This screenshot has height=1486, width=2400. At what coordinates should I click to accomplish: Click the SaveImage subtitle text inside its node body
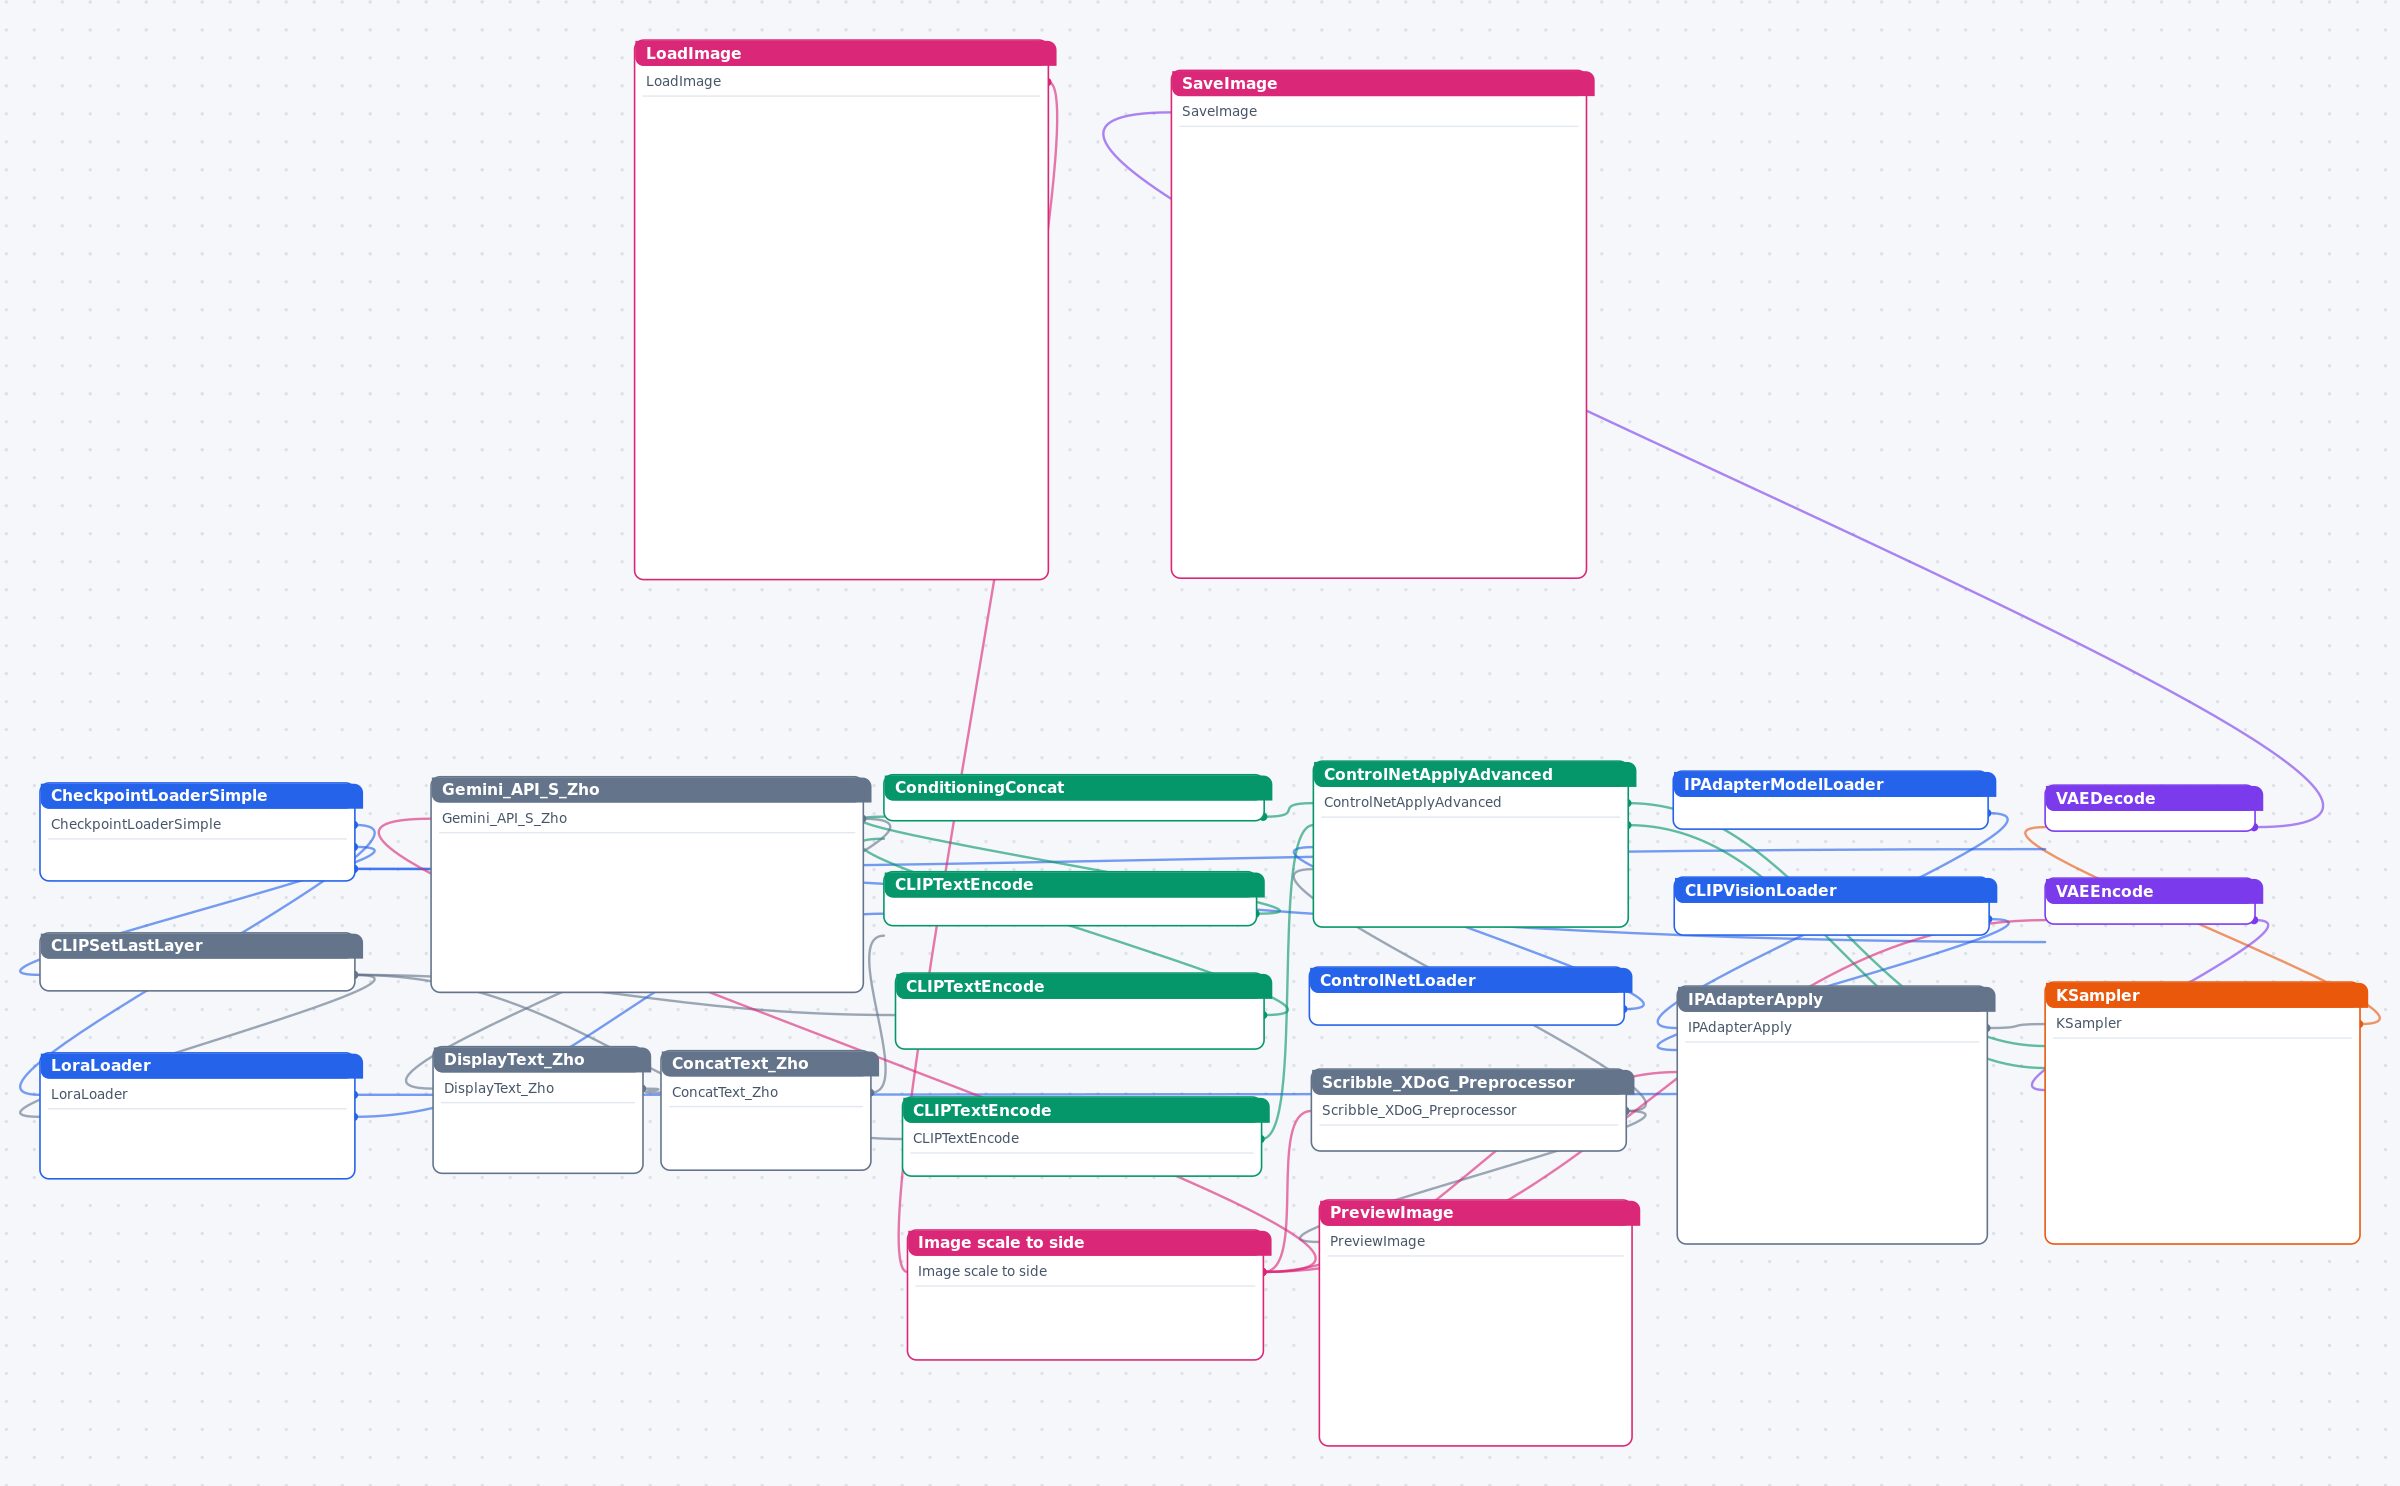click(1219, 111)
